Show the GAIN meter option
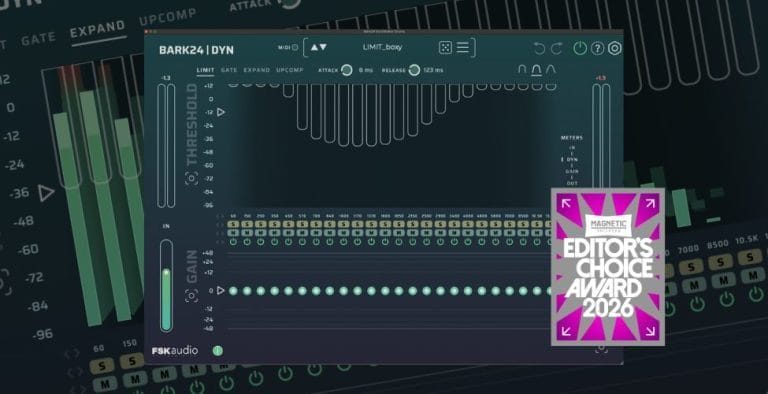Viewport: 768px width, 394px height. pos(572,171)
